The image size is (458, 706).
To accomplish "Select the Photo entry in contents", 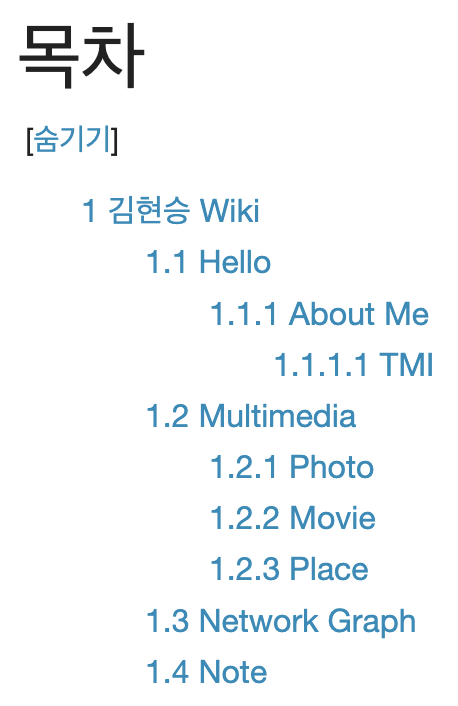I will pyautogui.click(x=292, y=467).
